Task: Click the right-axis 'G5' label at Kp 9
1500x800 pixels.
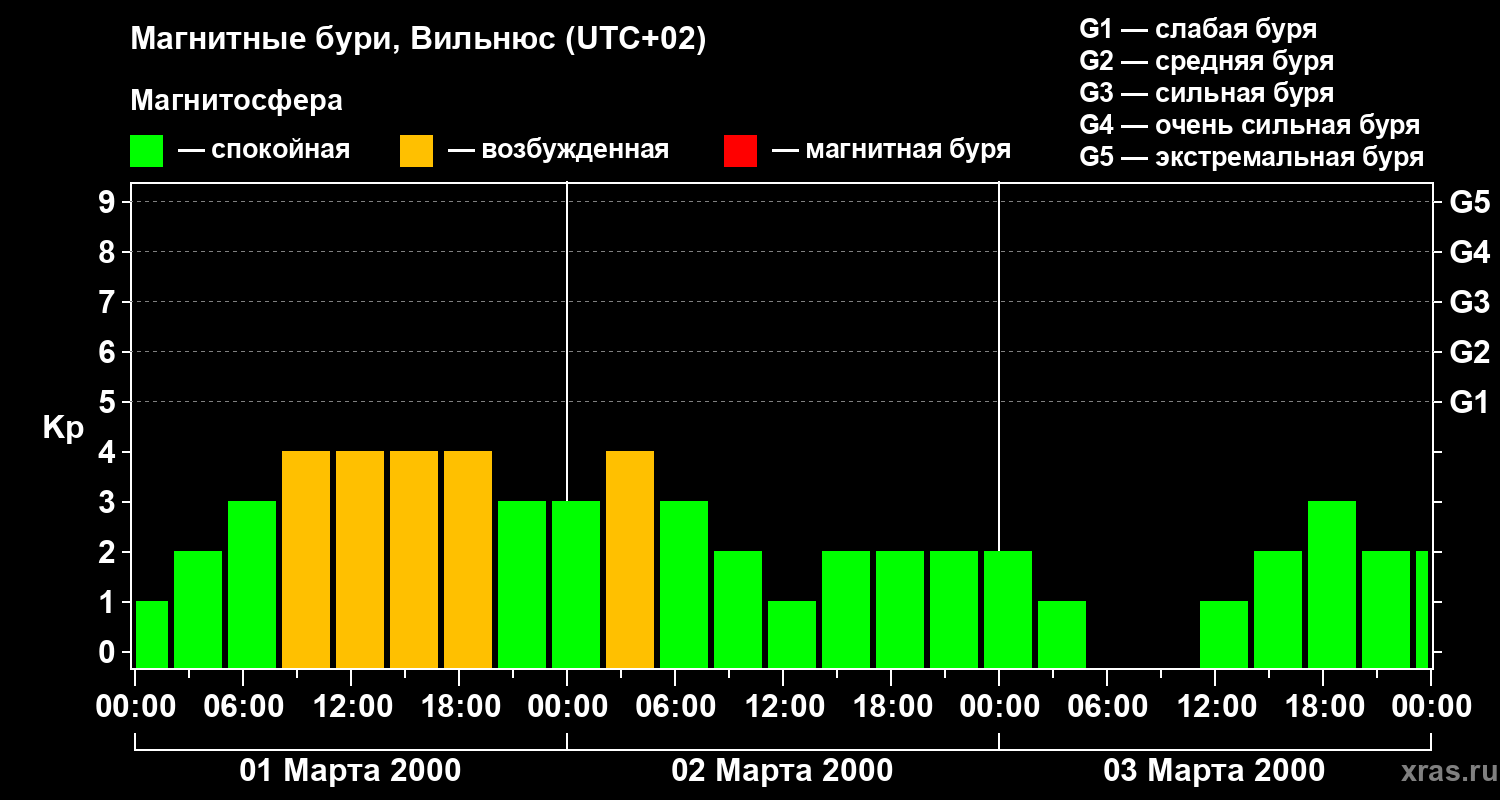Action: pyautogui.click(x=1469, y=202)
